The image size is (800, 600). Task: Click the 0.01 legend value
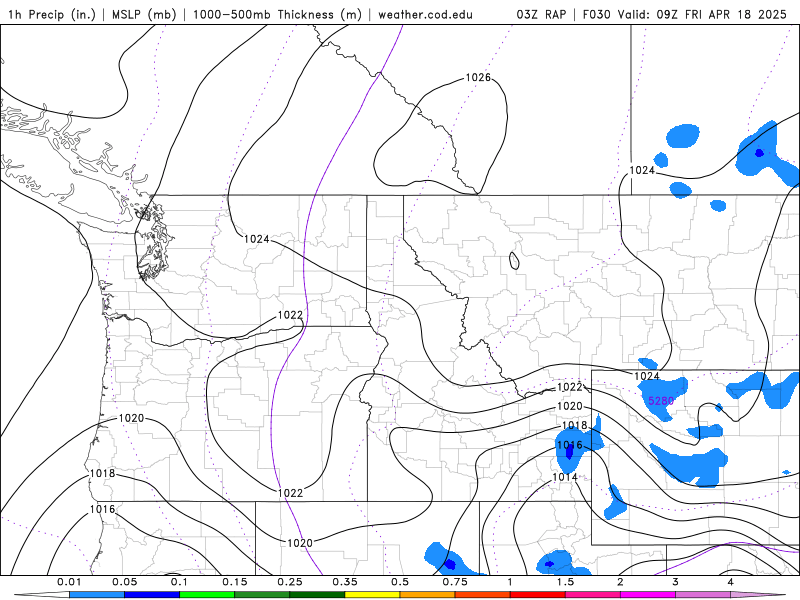(69, 582)
